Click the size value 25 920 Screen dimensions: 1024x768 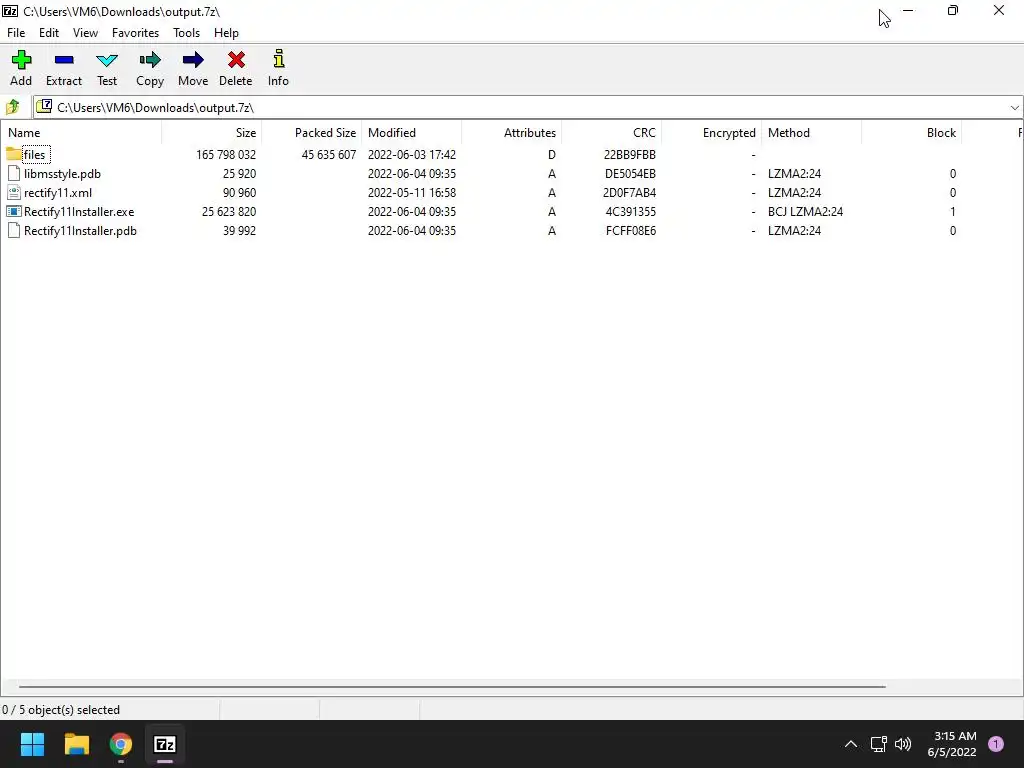[239, 174]
